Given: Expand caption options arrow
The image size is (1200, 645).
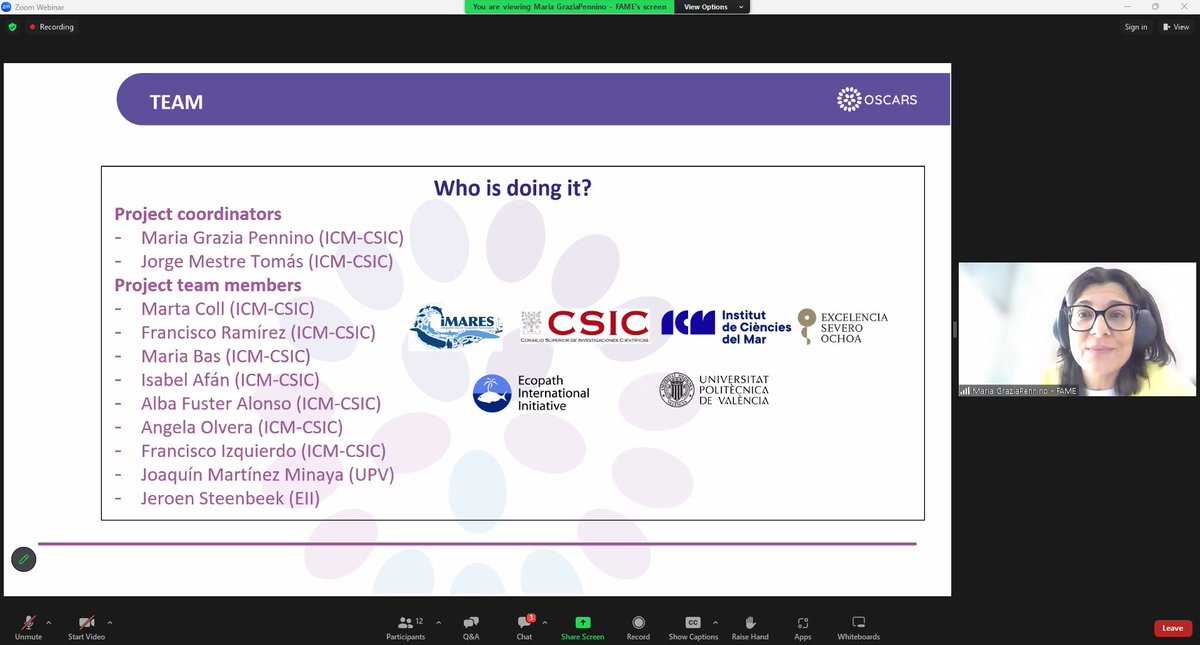Looking at the screenshot, I should point(714,621).
